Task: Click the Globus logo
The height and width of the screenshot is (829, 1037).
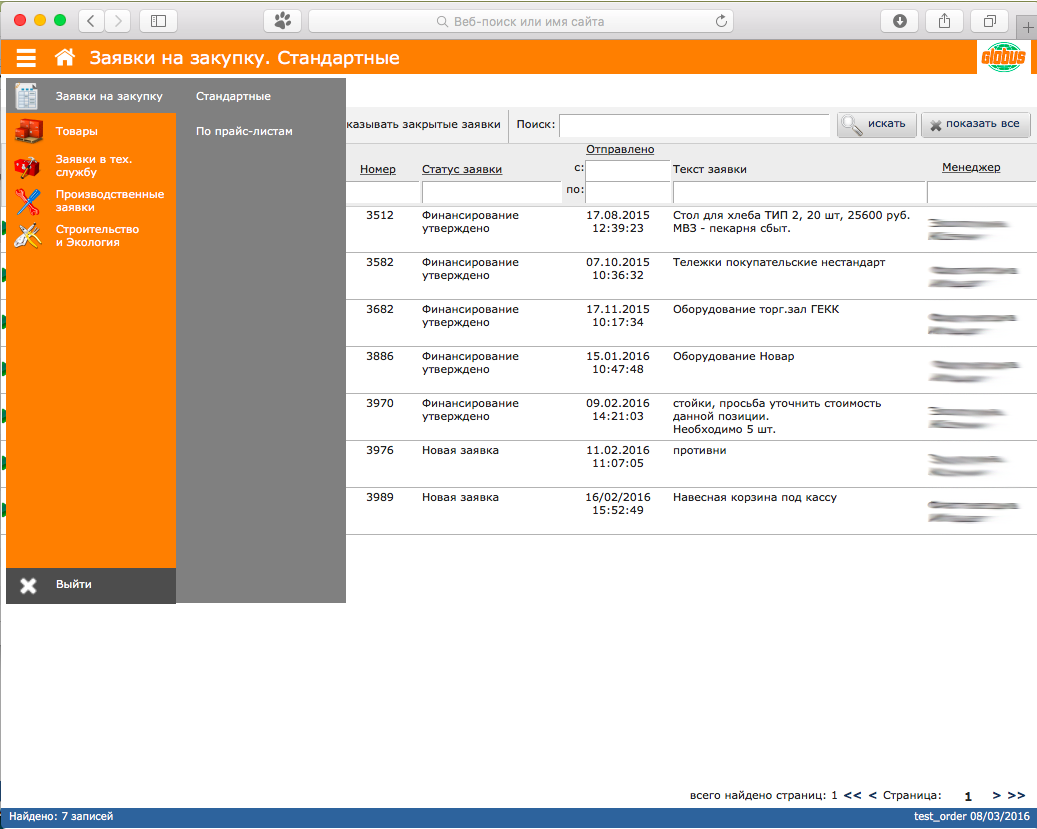Action: click(x=1003, y=58)
